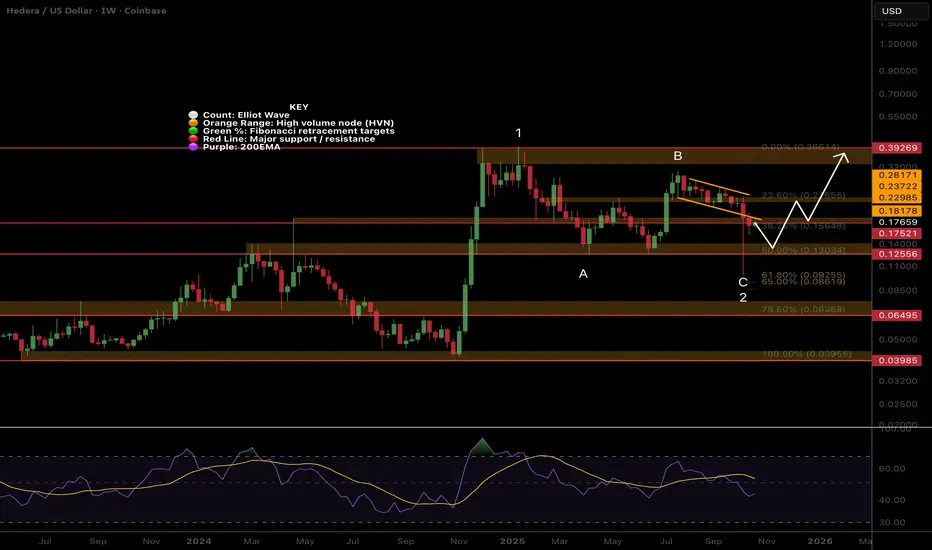
Task: Click the 2025 mark on the time axis
Action: 512,541
